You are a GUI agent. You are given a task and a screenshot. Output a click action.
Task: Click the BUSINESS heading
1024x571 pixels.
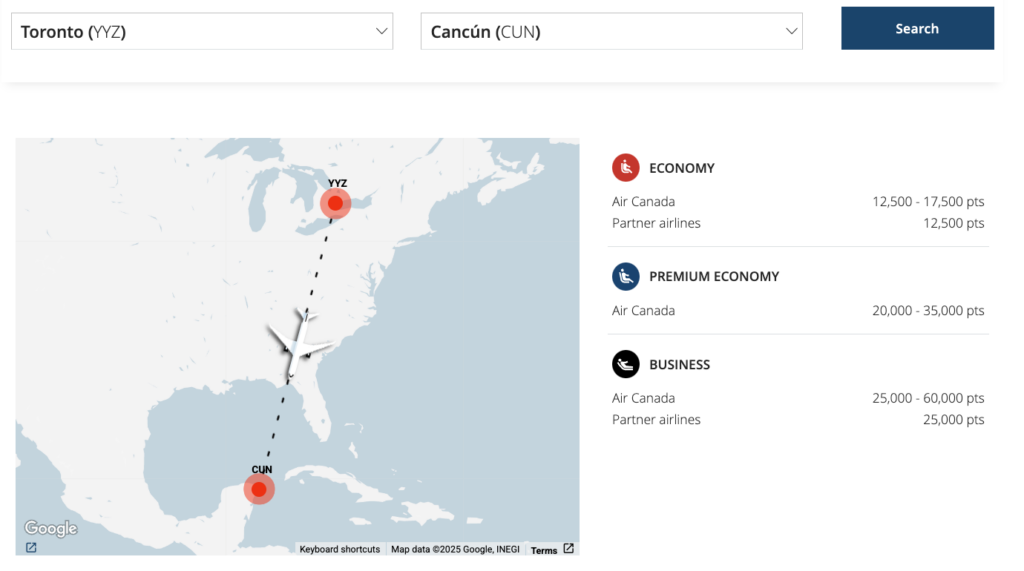point(680,364)
